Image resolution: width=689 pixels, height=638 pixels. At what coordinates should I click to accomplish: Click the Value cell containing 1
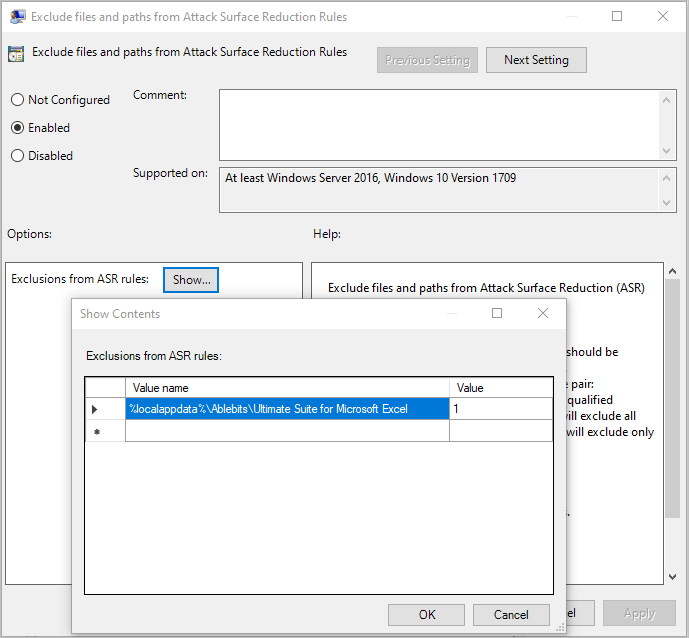[501, 409]
